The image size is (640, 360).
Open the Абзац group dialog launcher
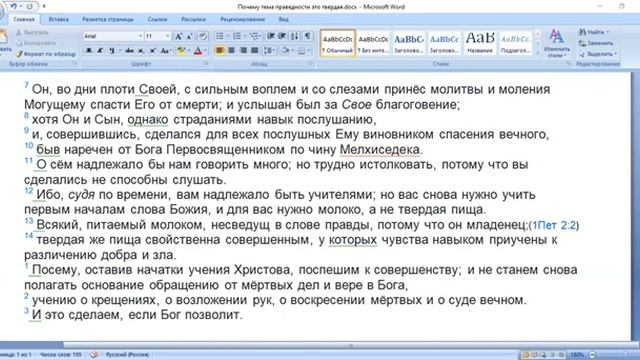(311, 64)
